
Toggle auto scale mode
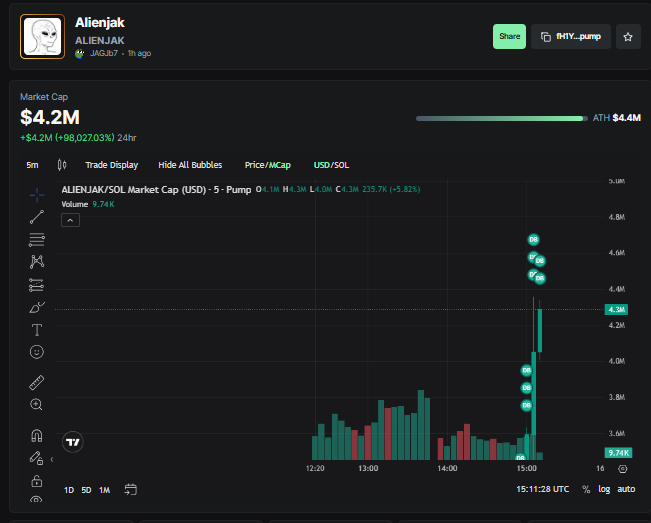click(626, 489)
